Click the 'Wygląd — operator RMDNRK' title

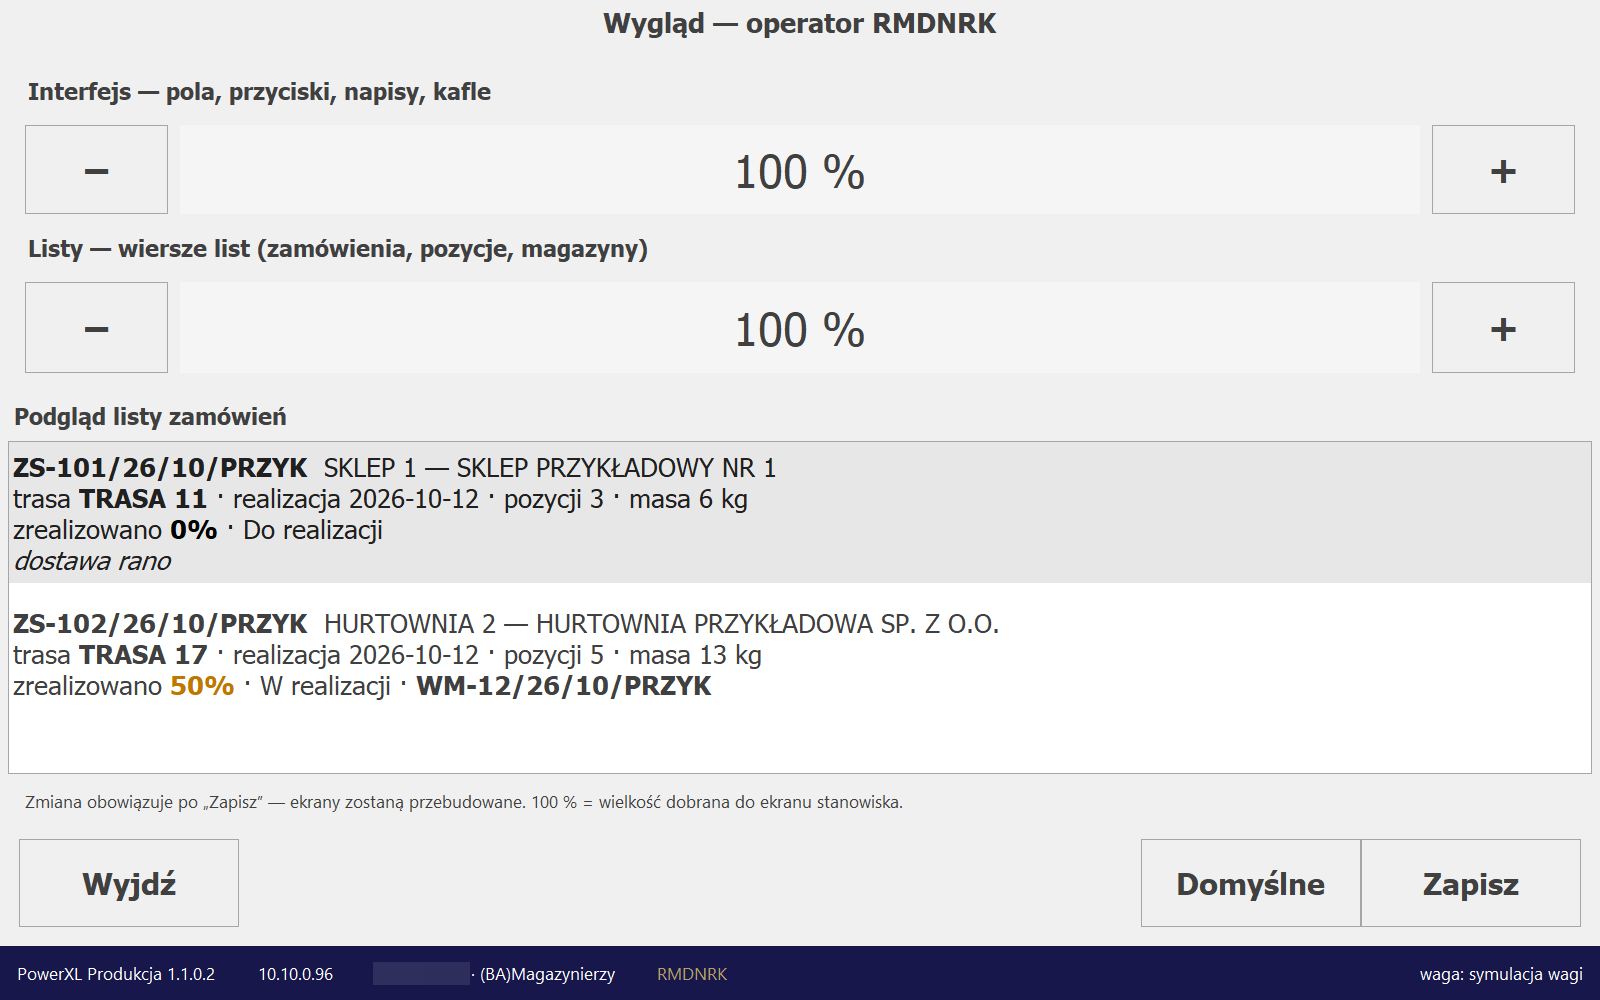pos(800,23)
